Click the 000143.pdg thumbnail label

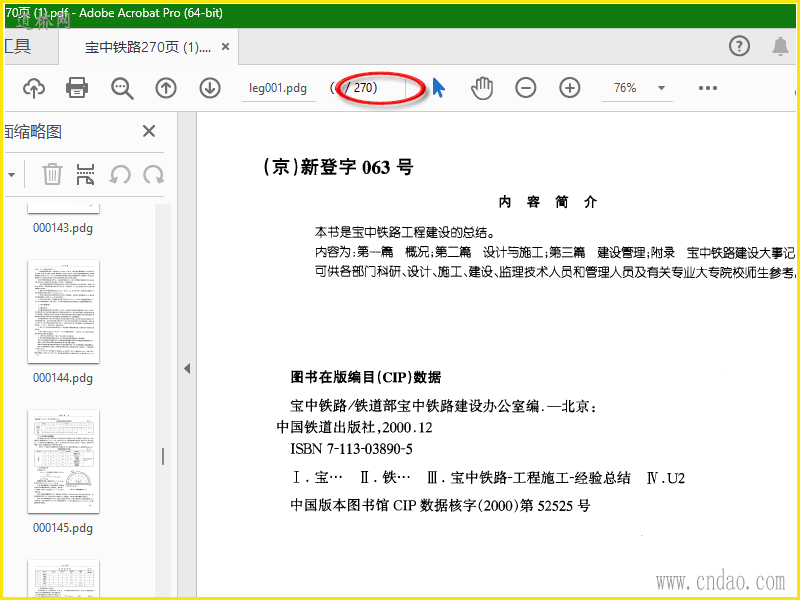coord(63,228)
